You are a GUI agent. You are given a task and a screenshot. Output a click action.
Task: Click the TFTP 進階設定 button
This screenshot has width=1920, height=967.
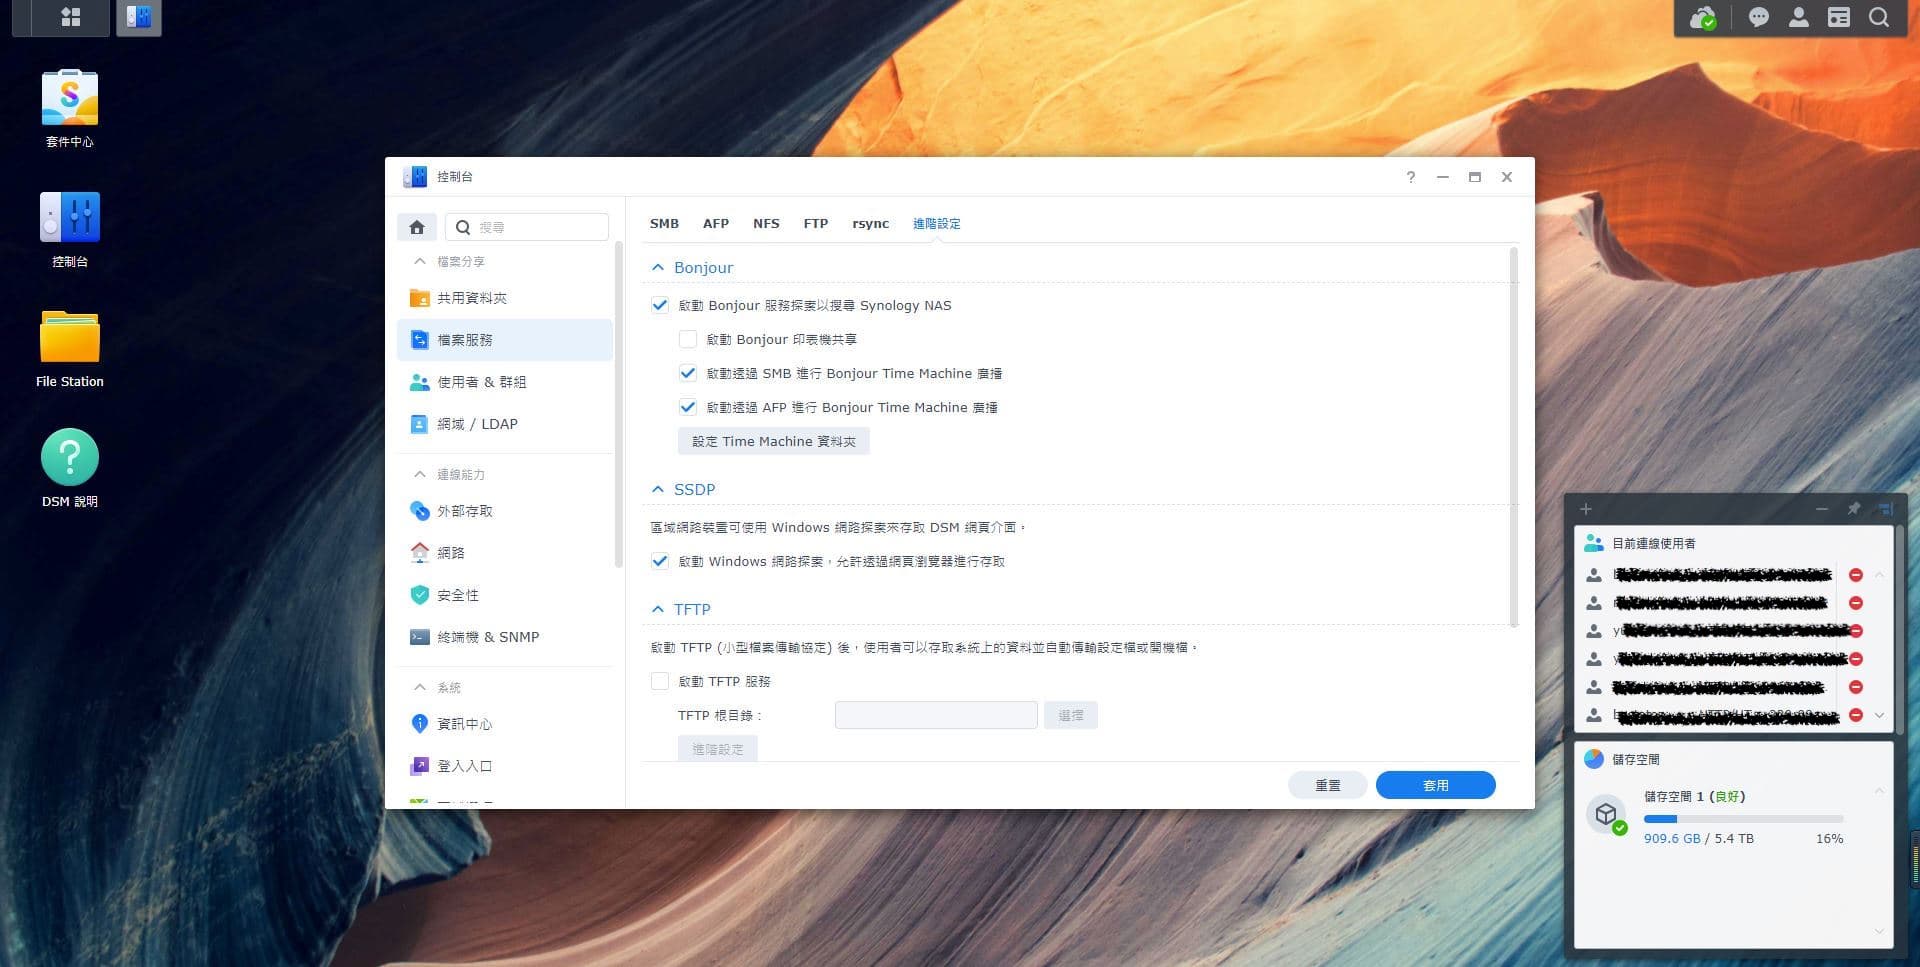click(x=718, y=749)
